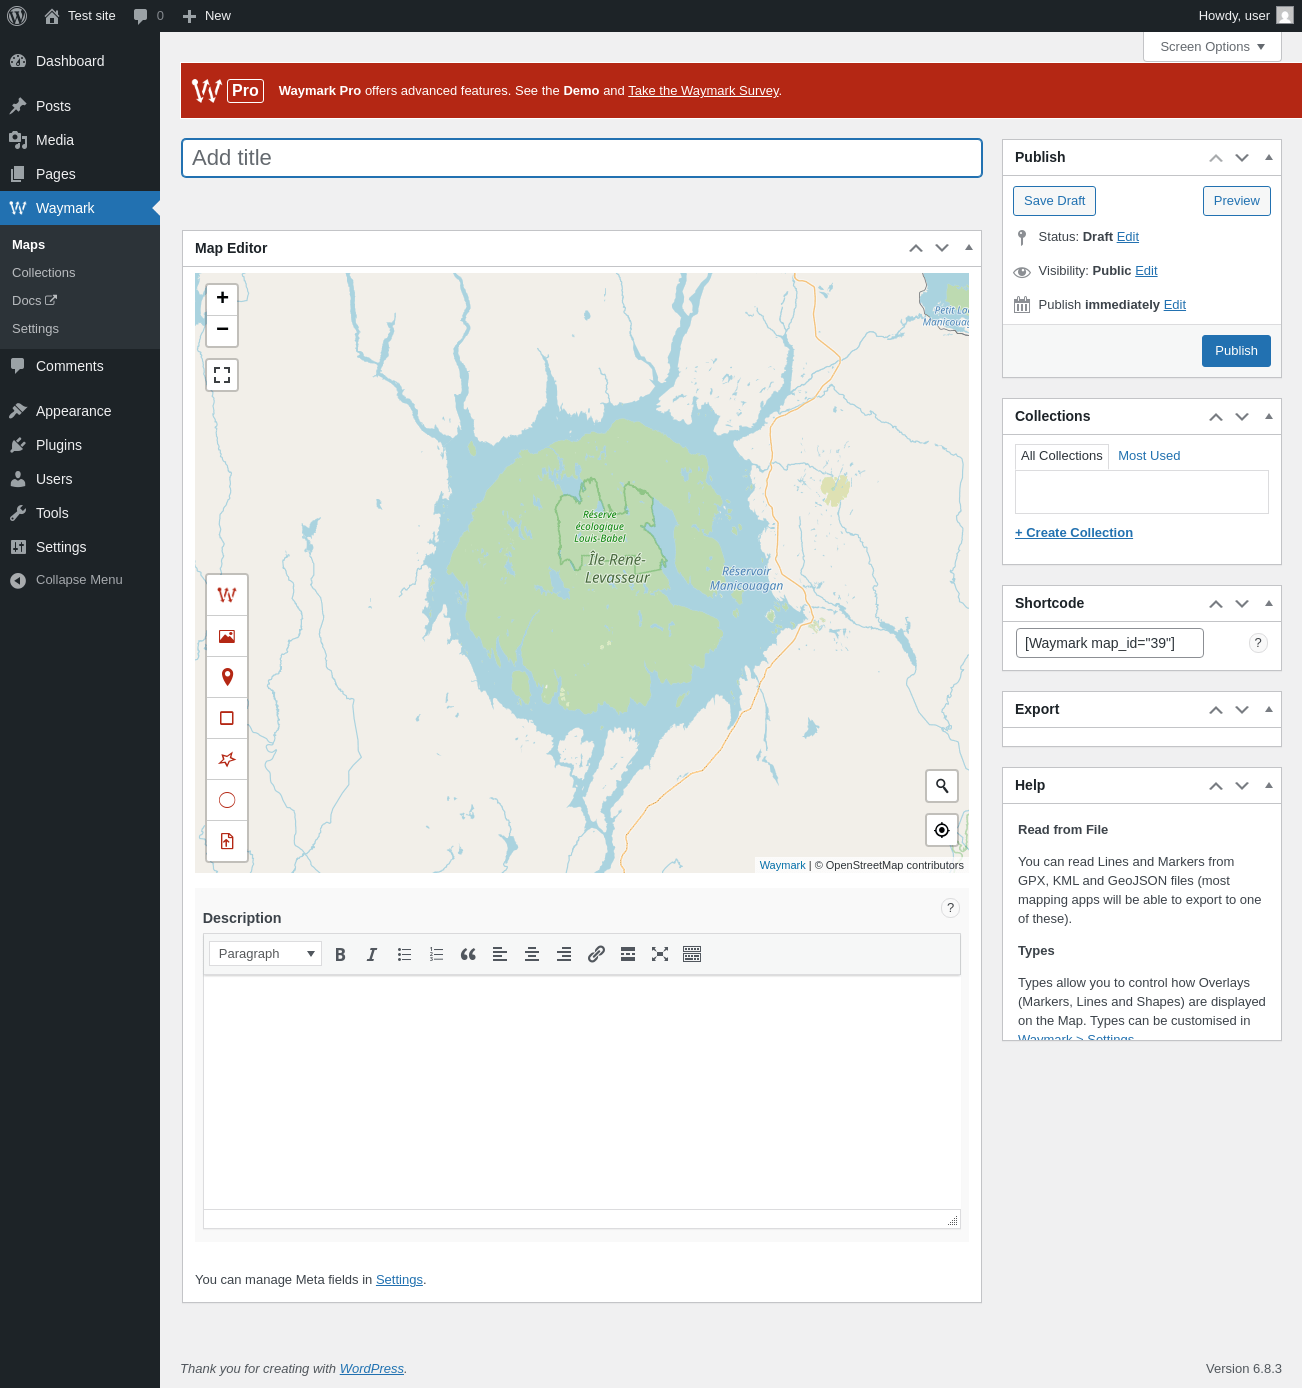The height and width of the screenshot is (1388, 1302).
Task: Toggle map fullscreen view
Action: (222, 375)
